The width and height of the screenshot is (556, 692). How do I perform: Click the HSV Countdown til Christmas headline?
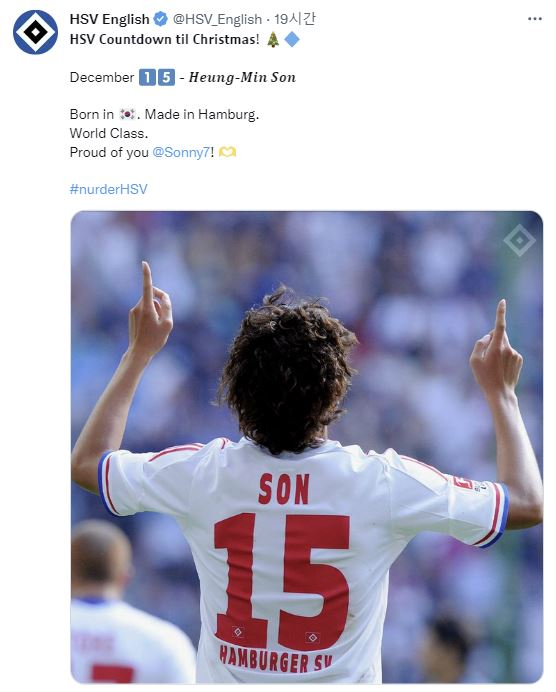[x=165, y=40]
